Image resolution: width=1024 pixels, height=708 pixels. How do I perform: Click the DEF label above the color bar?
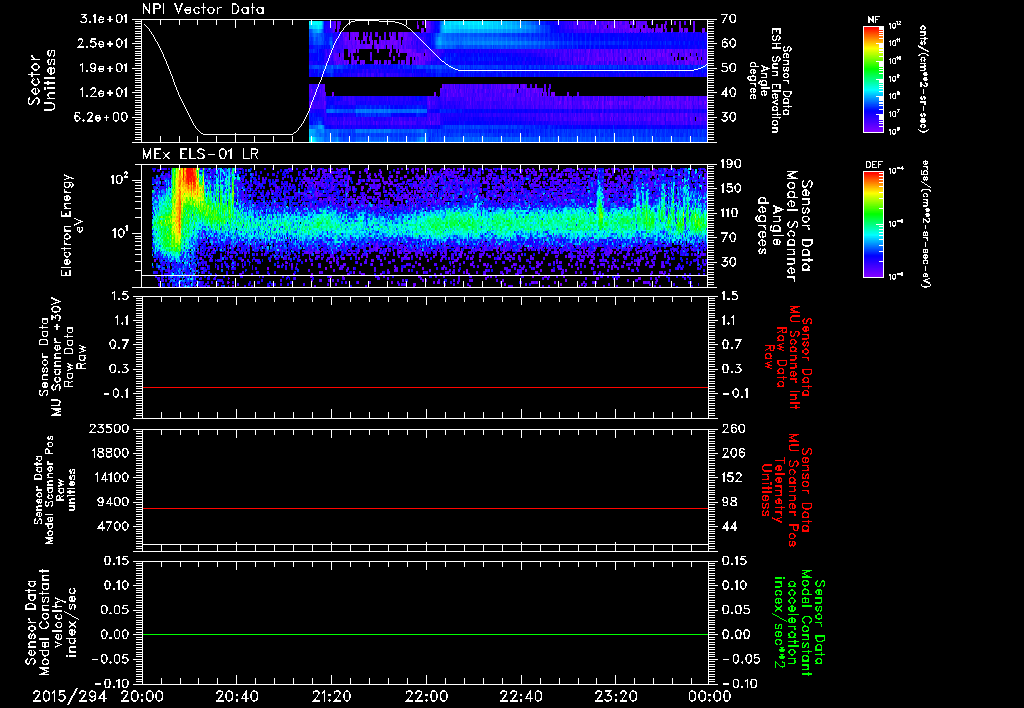873,165
